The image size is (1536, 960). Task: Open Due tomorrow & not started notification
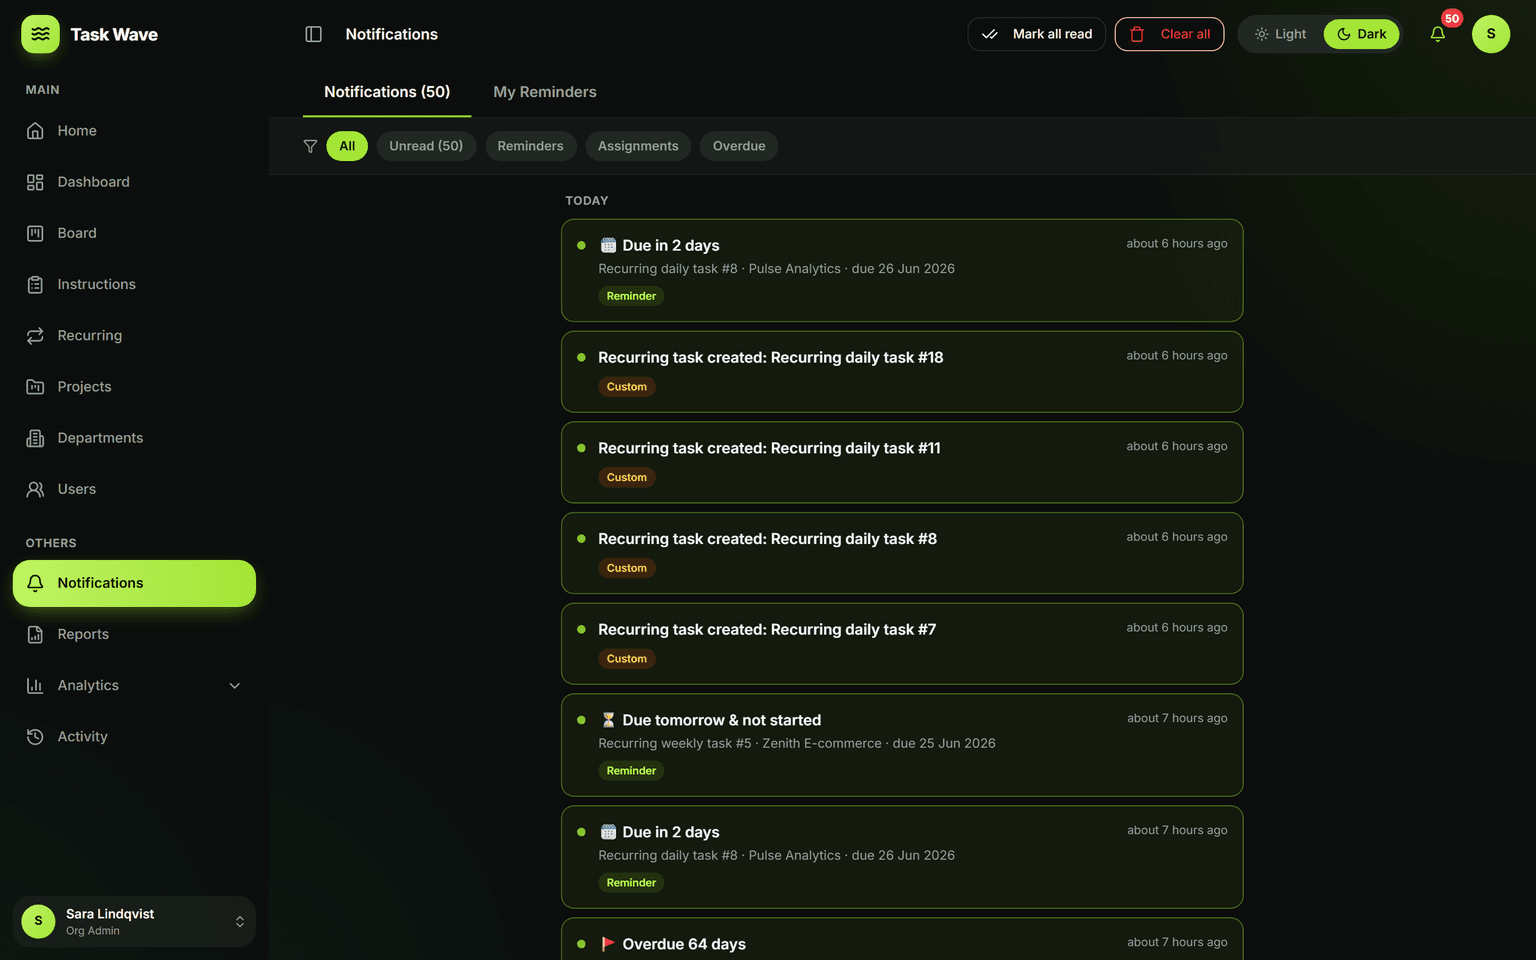[902, 745]
